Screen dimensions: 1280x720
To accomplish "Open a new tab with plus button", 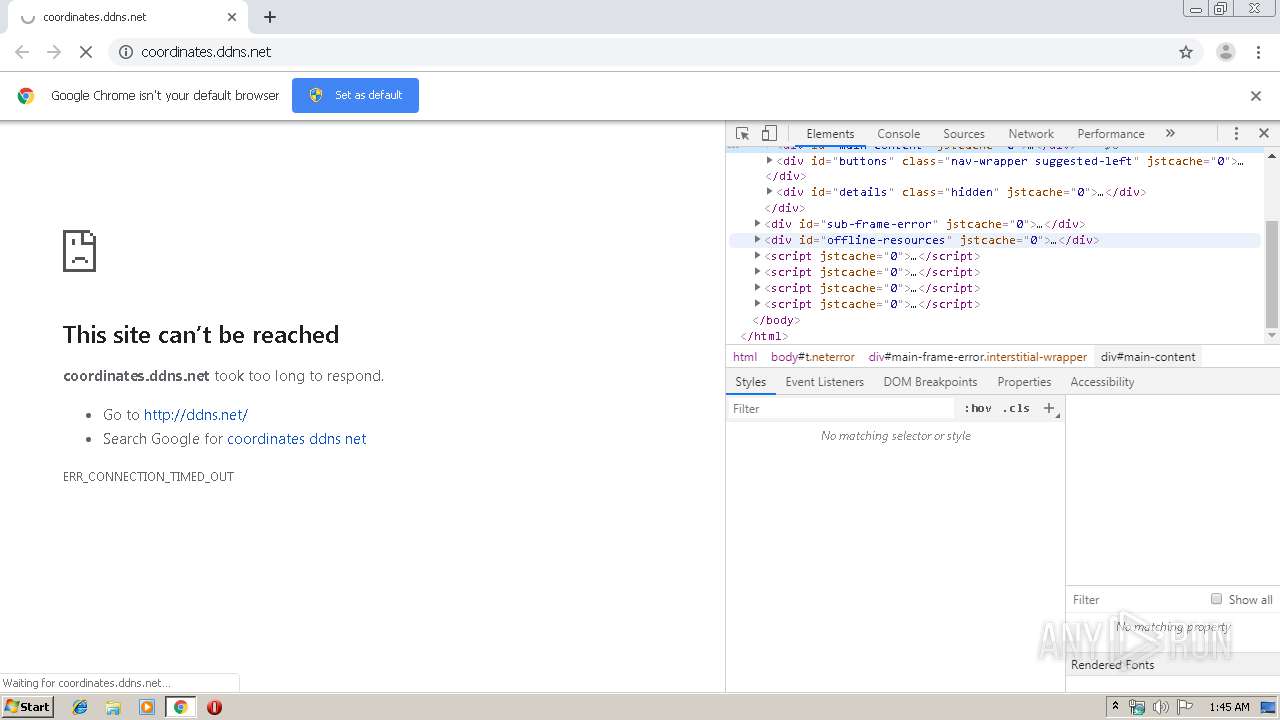I will (270, 17).
